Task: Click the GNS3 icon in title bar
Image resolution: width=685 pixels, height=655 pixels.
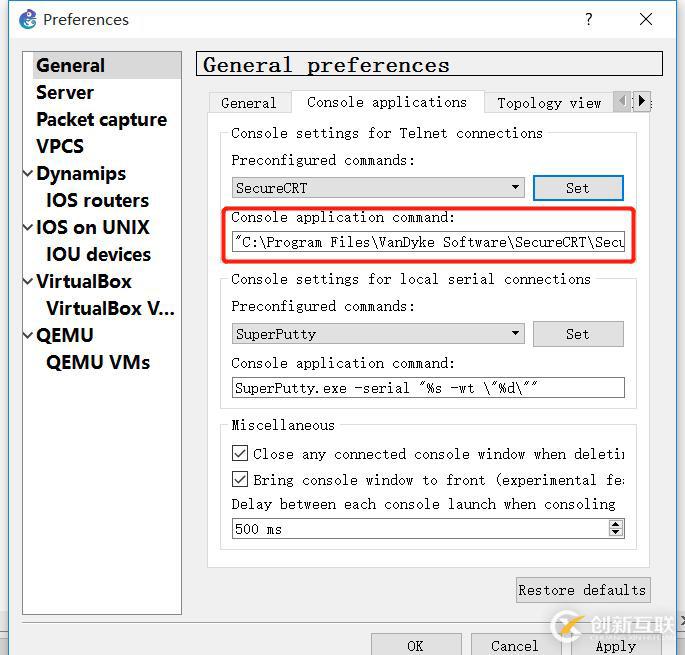Action: point(28,19)
